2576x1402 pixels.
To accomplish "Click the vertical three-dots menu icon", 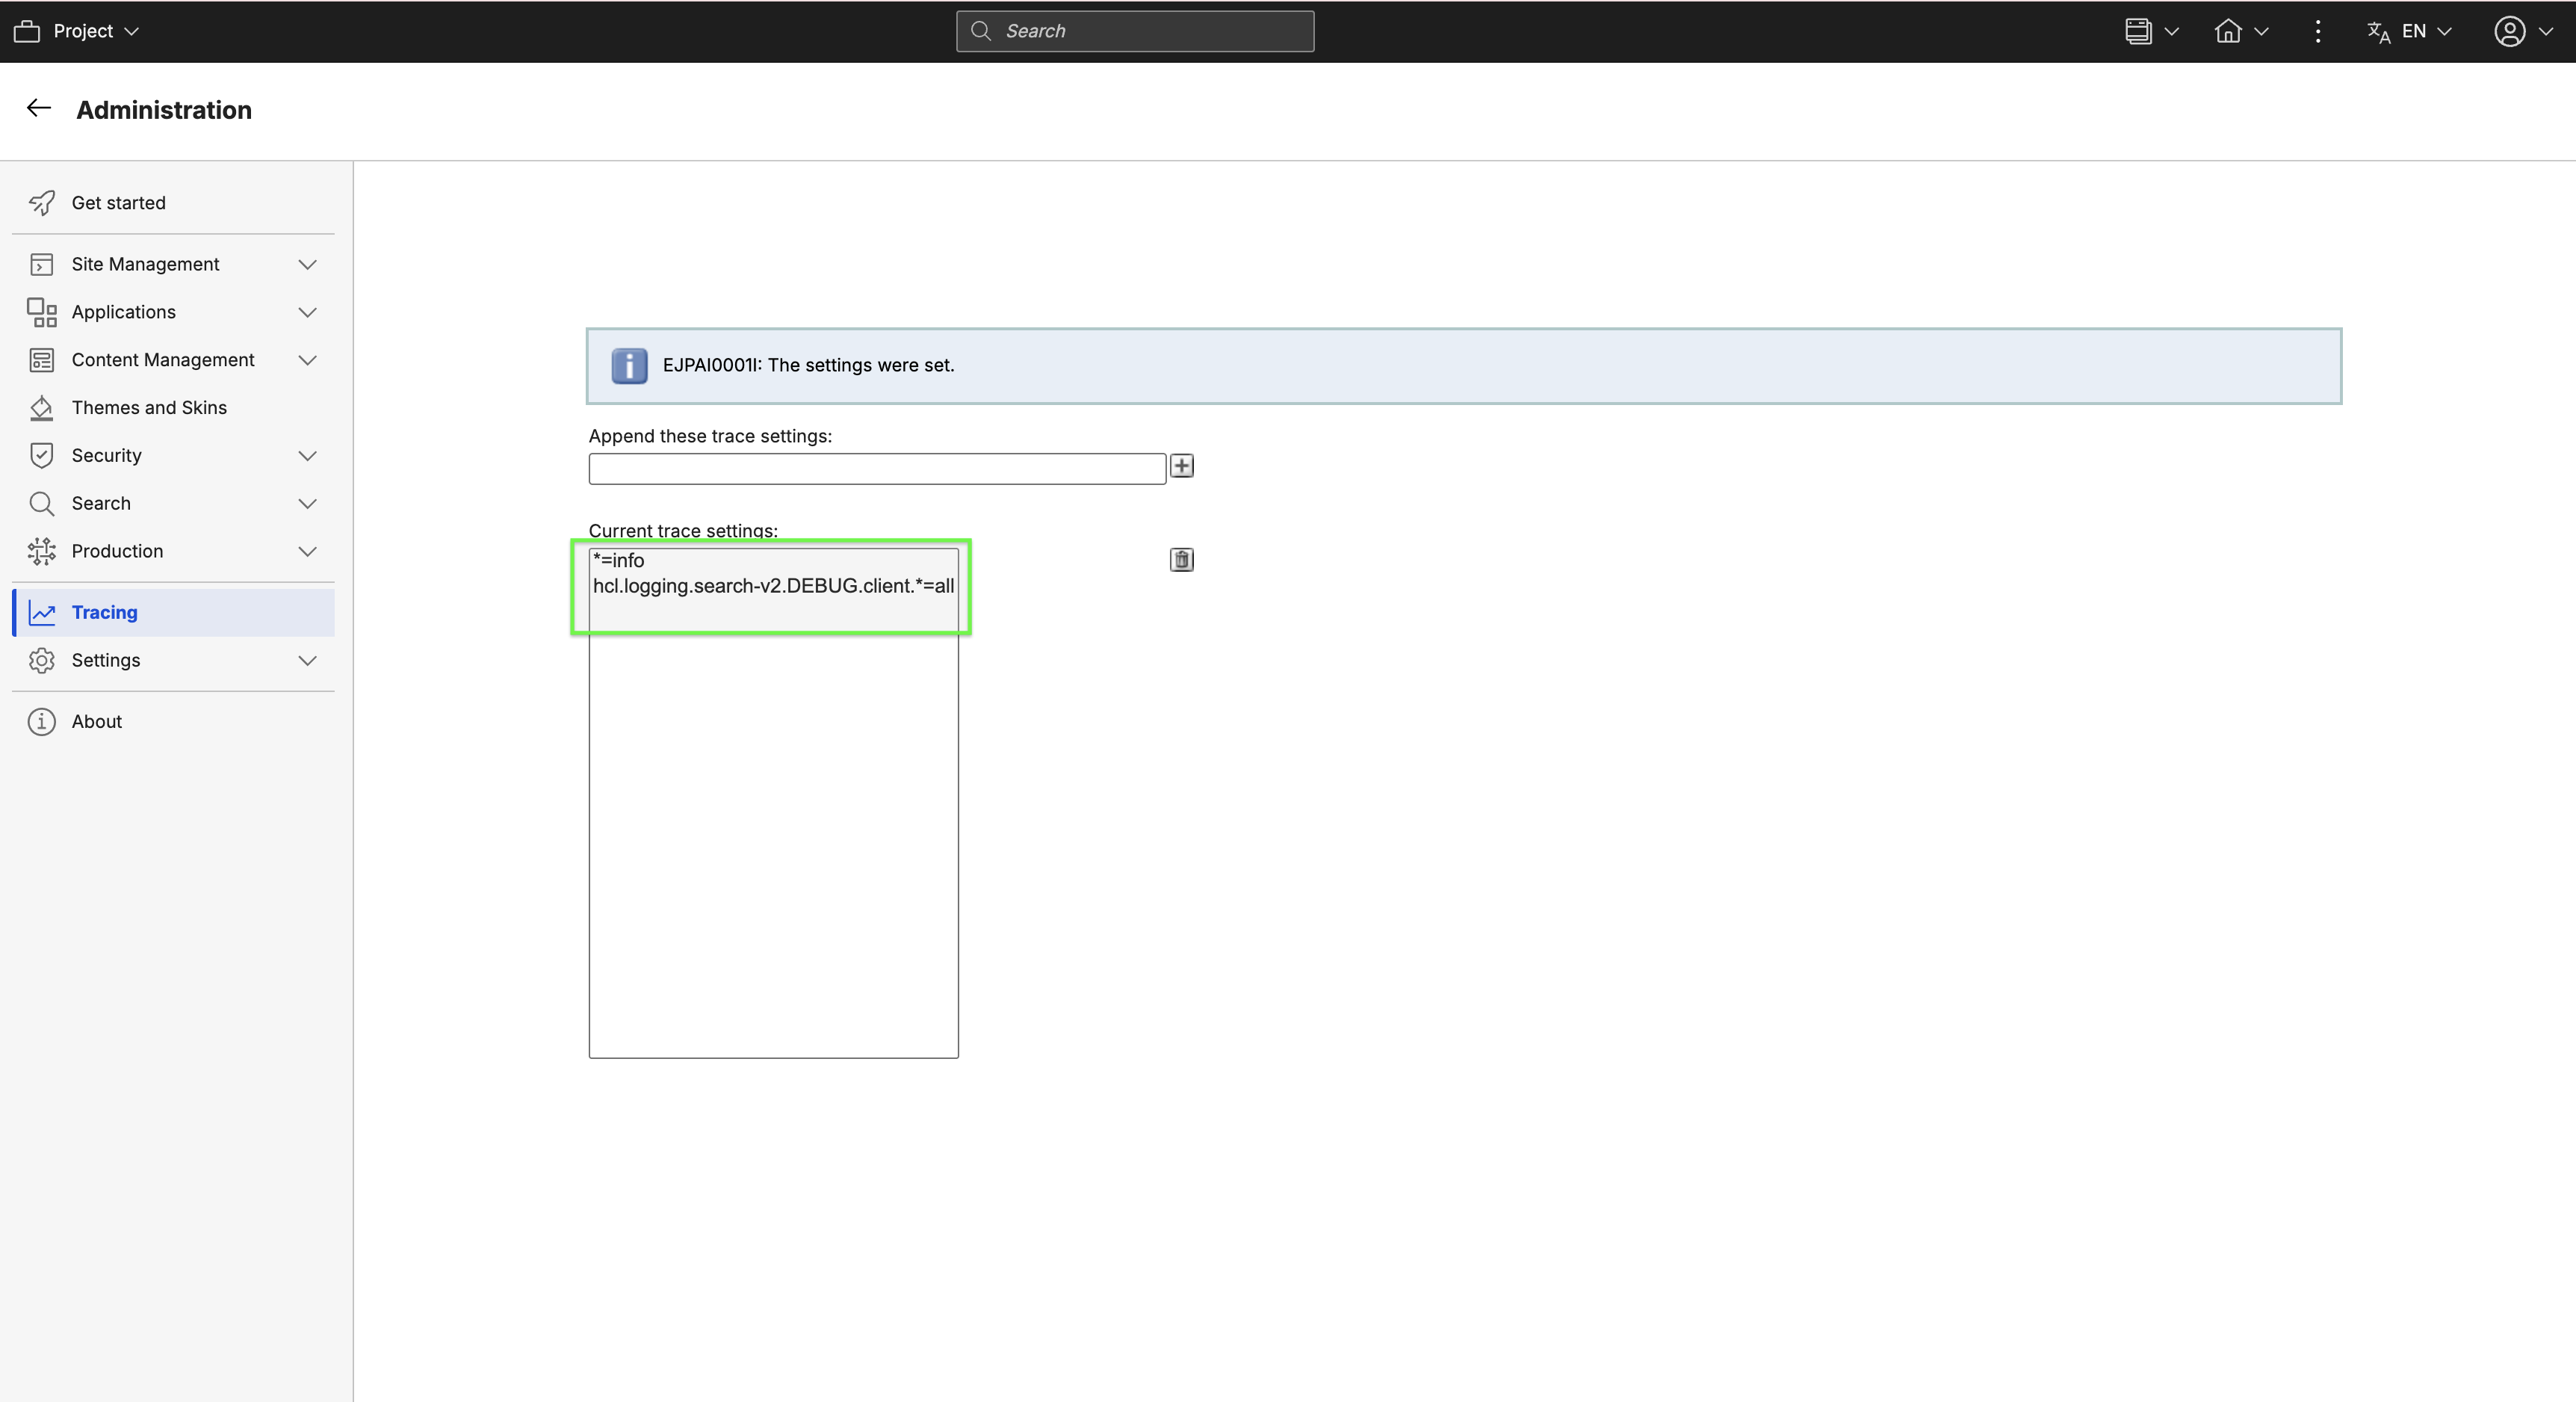I will point(2317,31).
